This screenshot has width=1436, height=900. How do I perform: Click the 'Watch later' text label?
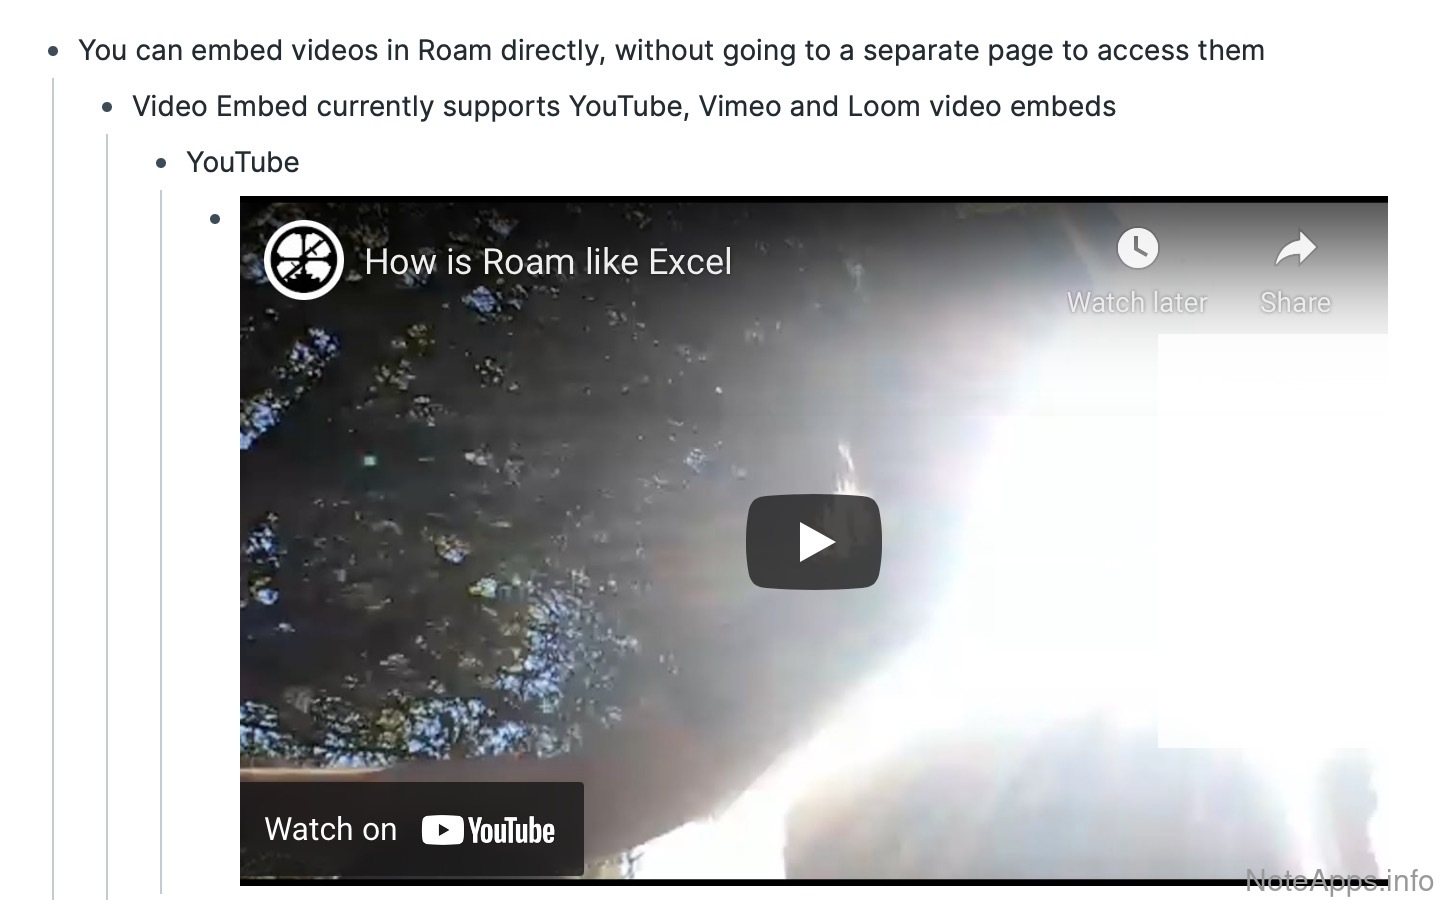(x=1137, y=302)
